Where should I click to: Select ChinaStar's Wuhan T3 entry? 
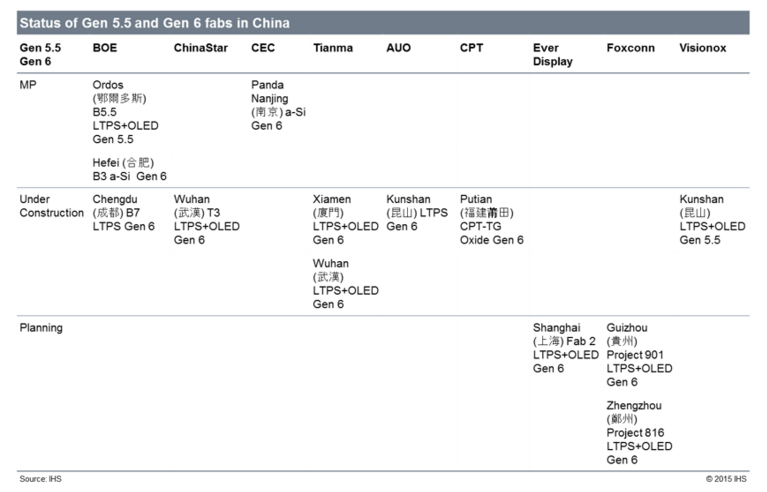pos(206,220)
